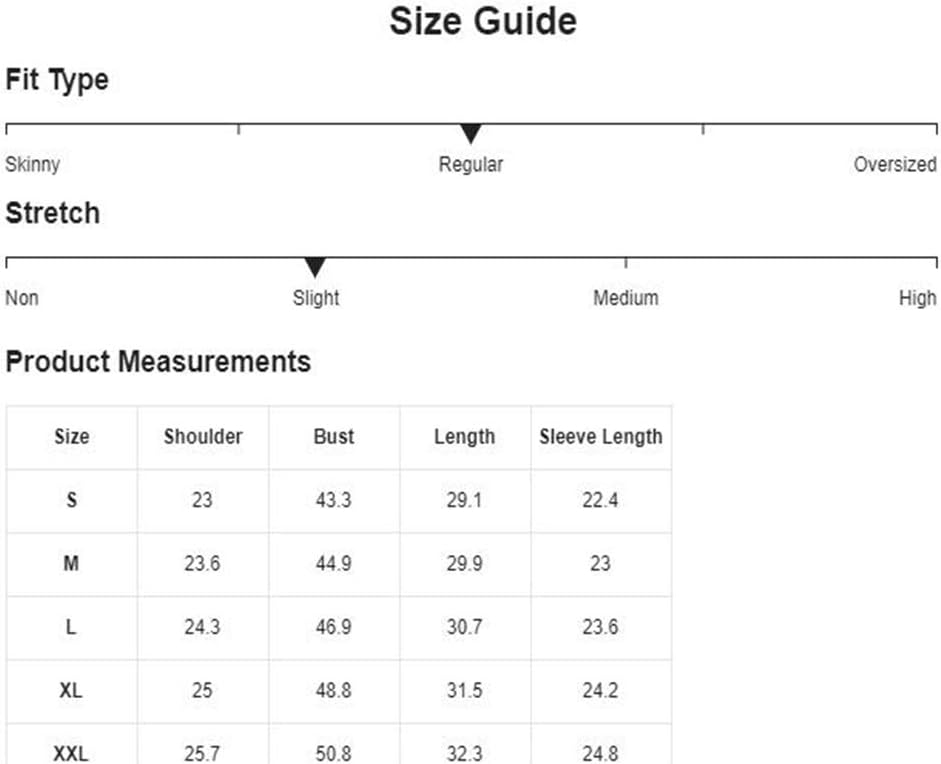
Task: Click the Size Guide heading
Action: point(483,22)
